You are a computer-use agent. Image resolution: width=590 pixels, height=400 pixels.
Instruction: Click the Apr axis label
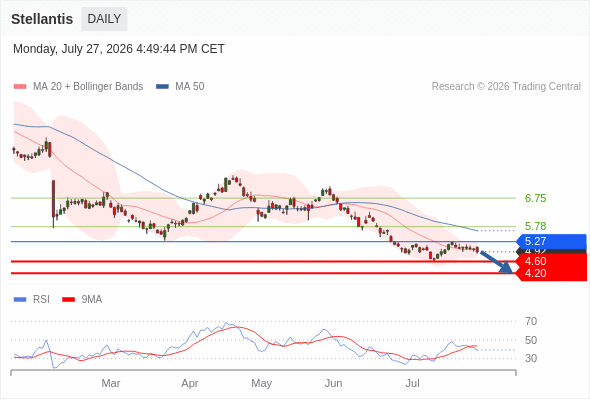click(x=190, y=383)
